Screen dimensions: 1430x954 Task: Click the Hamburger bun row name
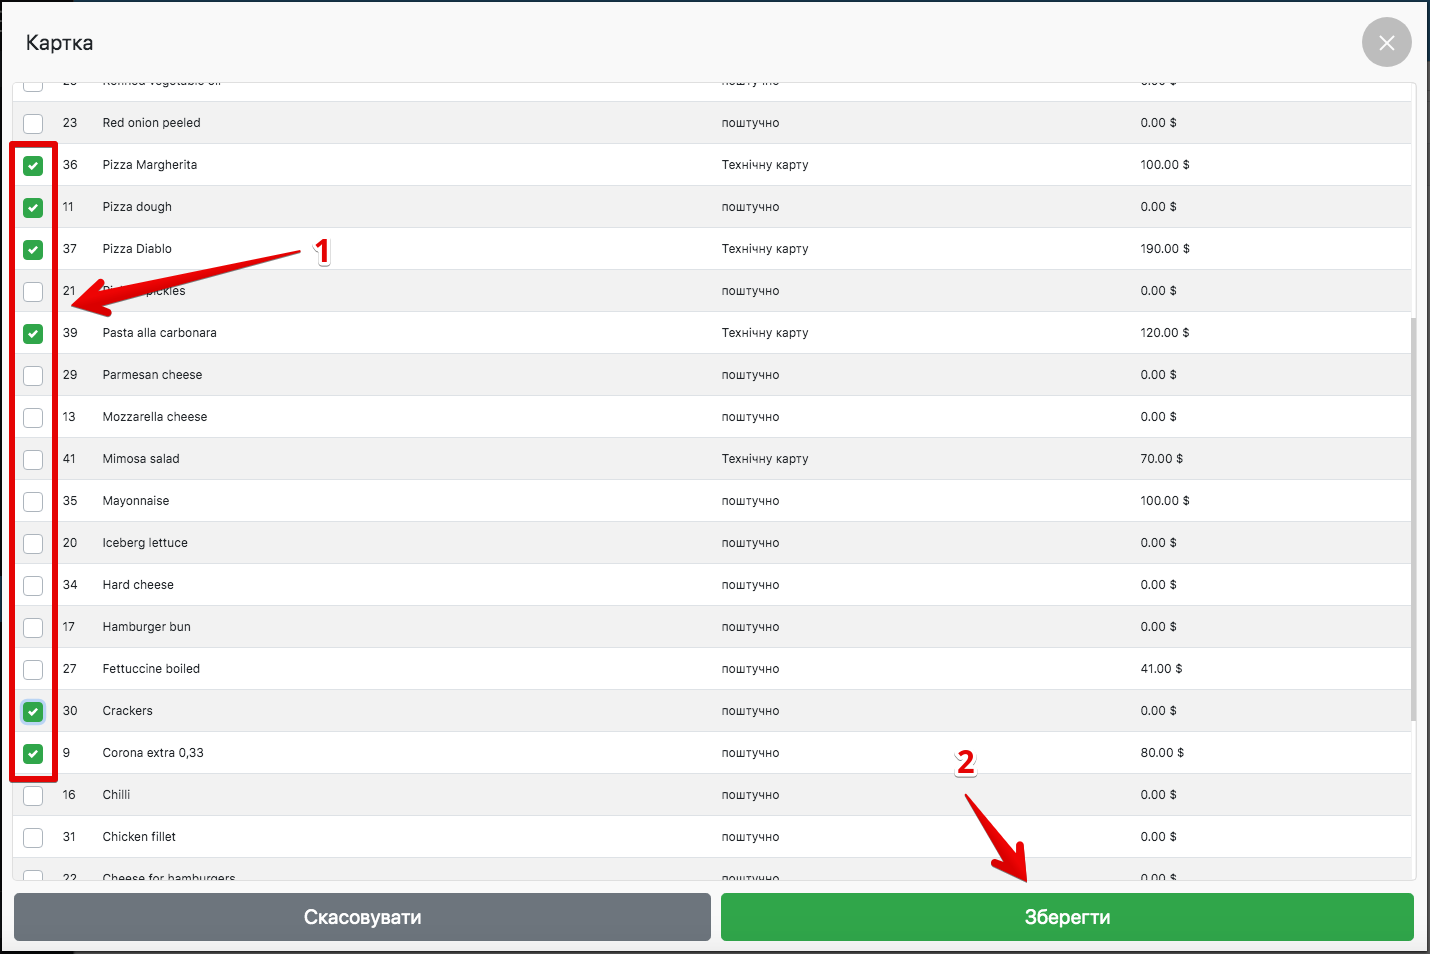[146, 627]
